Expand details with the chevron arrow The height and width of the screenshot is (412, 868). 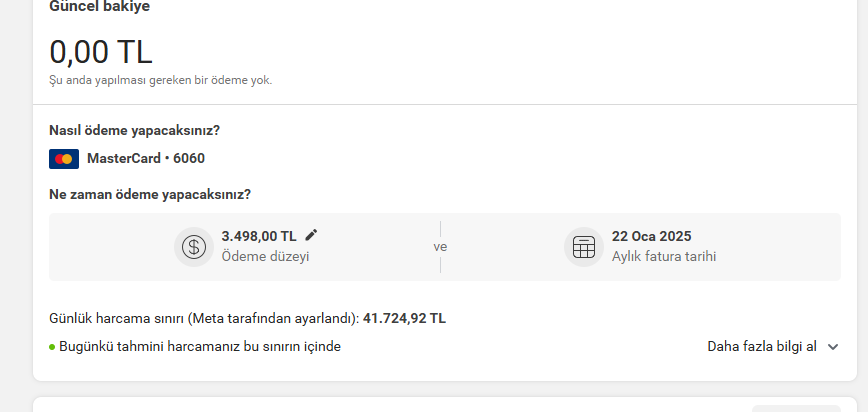pyautogui.click(x=833, y=347)
